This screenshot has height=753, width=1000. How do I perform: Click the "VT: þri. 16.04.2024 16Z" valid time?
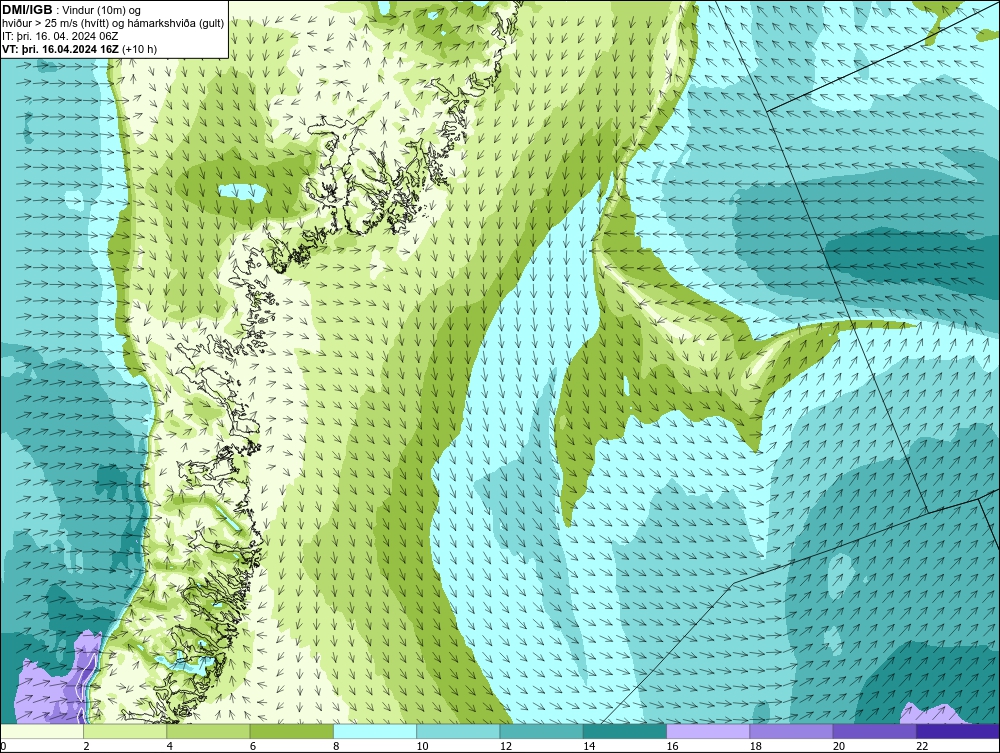point(61,48)
